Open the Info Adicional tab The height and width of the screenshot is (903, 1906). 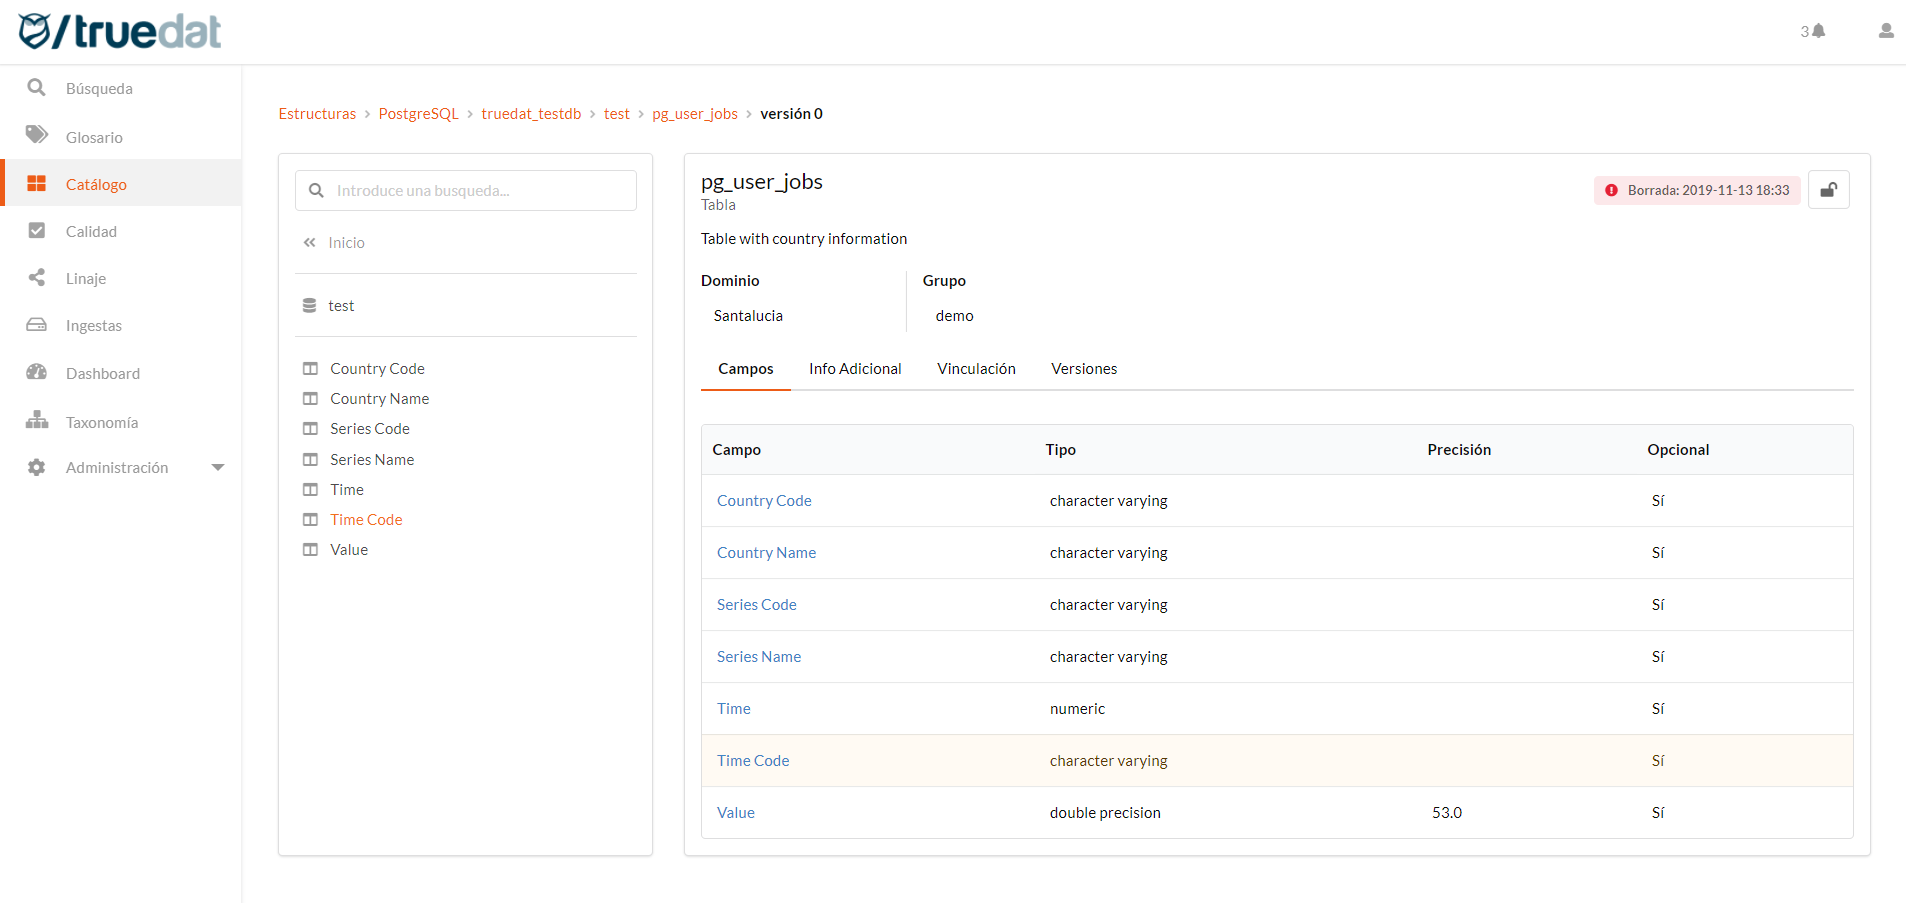pyautogui.click(x=855, y=368)
